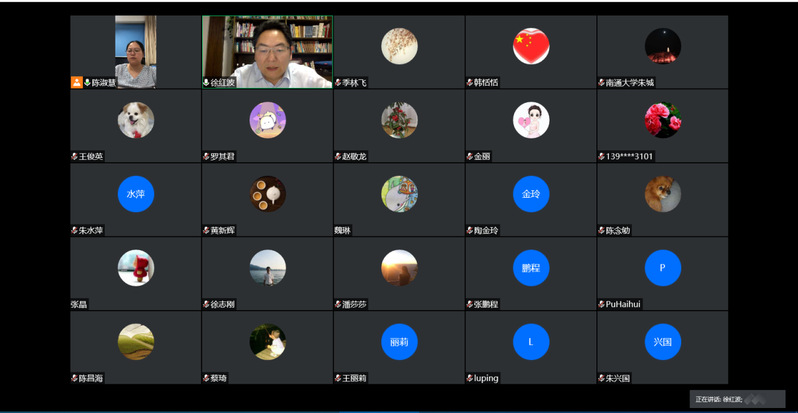This screenshot has width=798, height=413.
Task: Click the muted mic icon beside 朱水萍
Action: coord(74,230)
